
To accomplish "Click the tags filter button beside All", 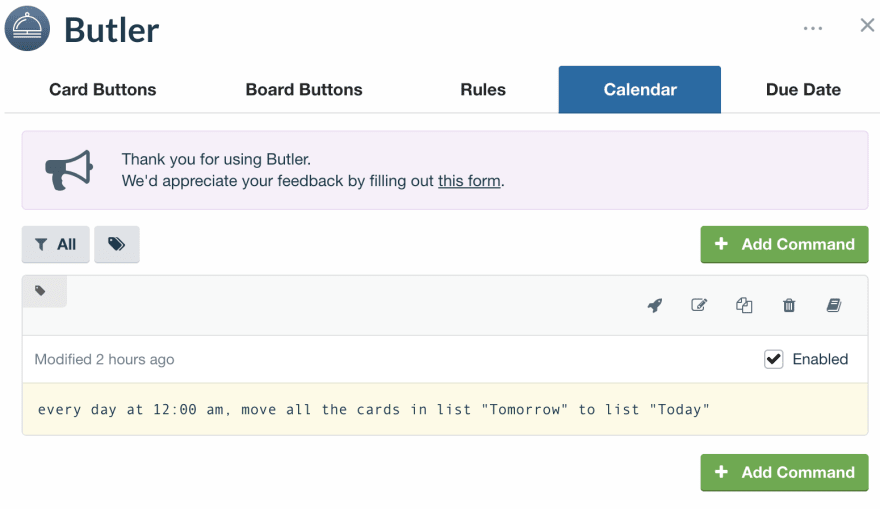I will click(x=117, y=244).
